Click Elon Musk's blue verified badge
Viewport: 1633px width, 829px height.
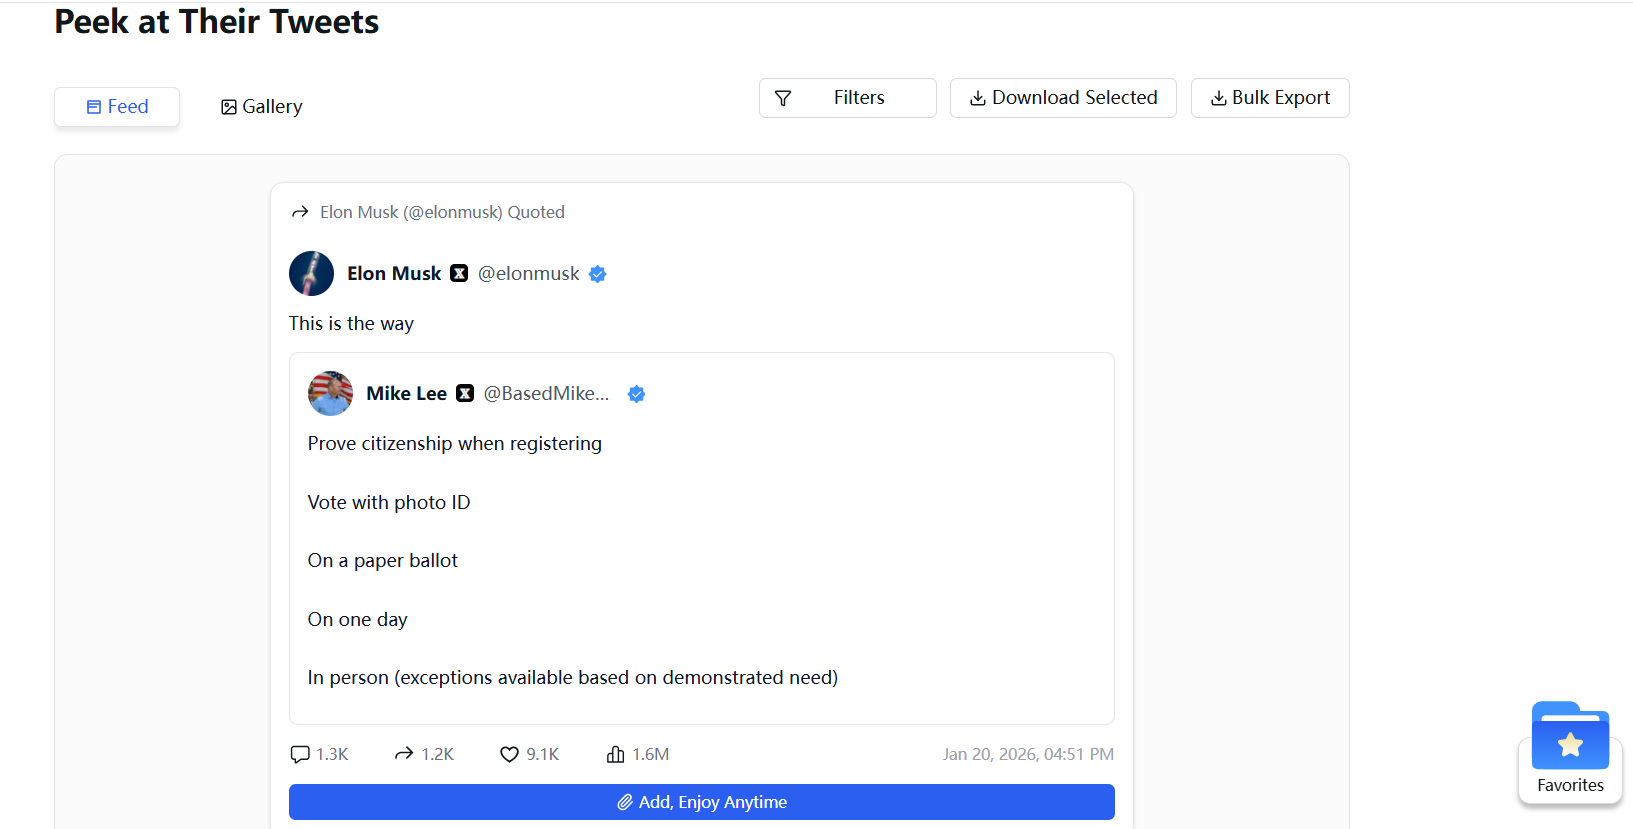point(598,274)
